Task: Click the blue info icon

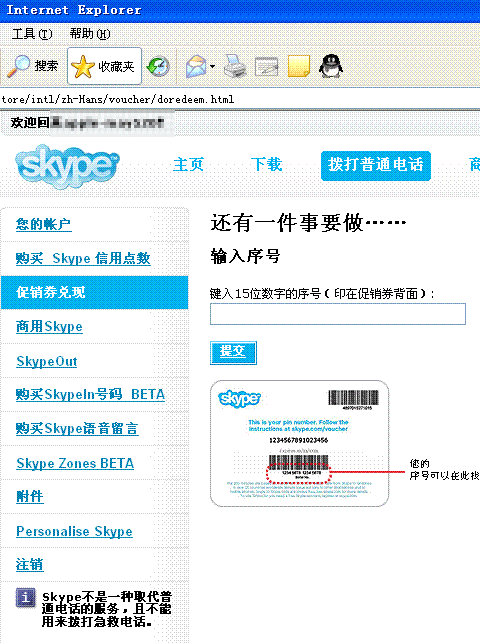Action: coord(25,598)
